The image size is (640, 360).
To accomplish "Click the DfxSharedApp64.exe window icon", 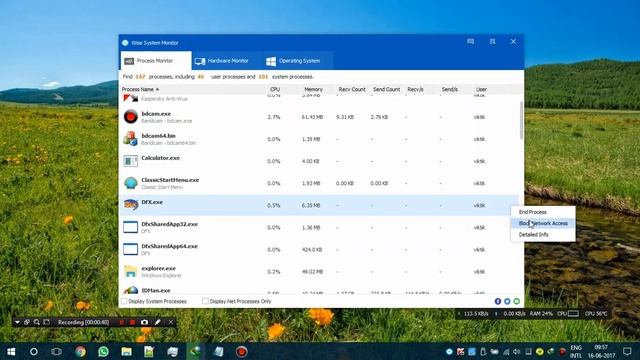I will [x=131, y=249].
